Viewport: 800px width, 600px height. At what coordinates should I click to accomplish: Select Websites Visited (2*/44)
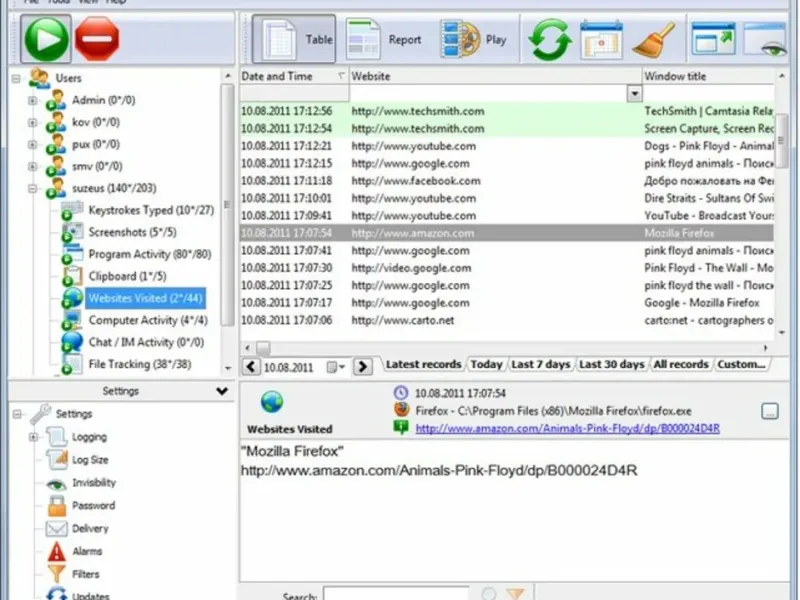click(x=145, y=298)
